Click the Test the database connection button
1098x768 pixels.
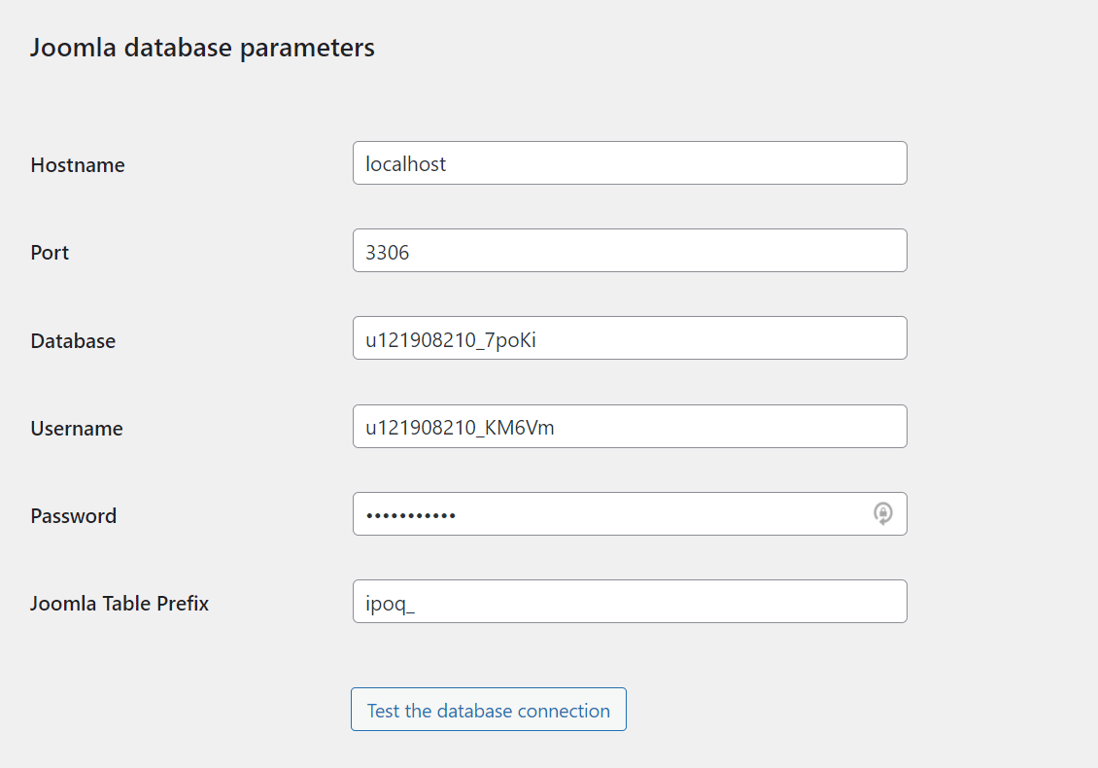[x=488, y=709]
